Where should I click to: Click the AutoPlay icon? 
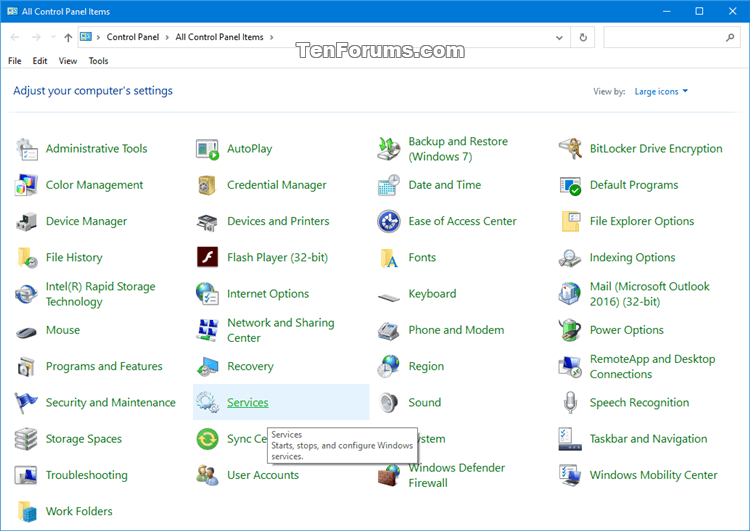(x=208, y=149)
